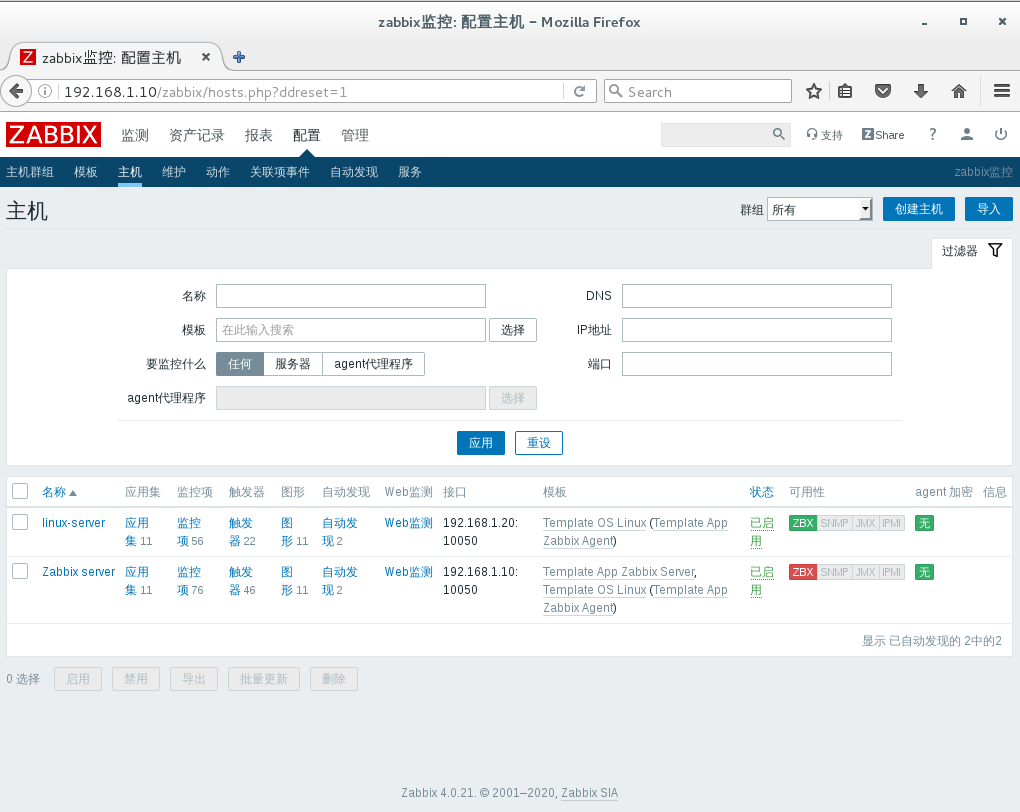This screenshot has height=812, width=1020.
Task: Switch to the 动作 submenu
Action: pyautogui.click(x=218, y=172)
